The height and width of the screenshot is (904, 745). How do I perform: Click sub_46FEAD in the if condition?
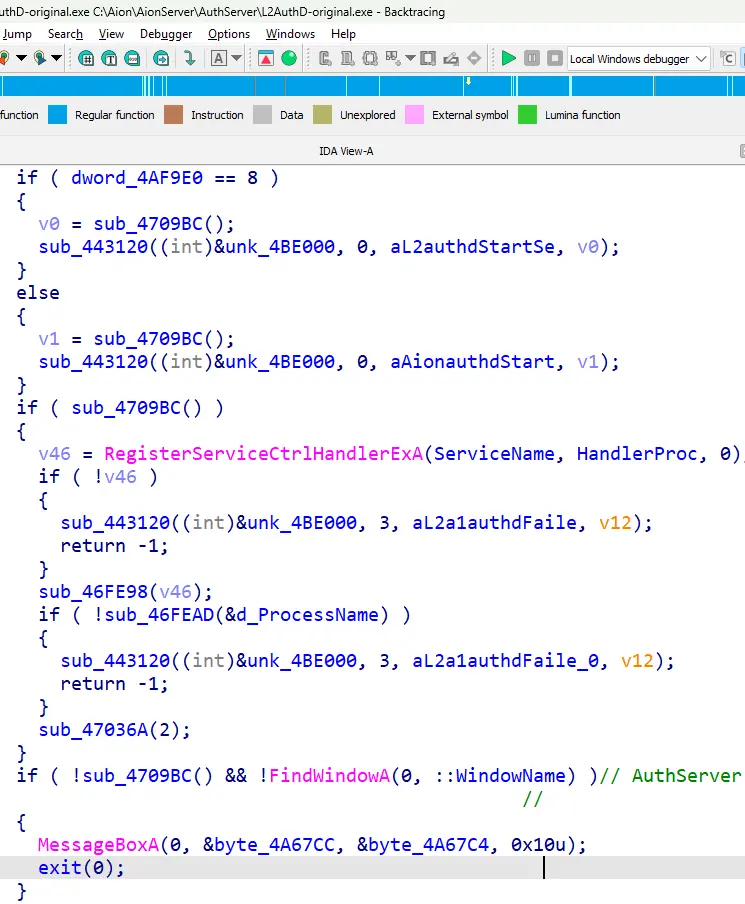[x=159, y=615]
